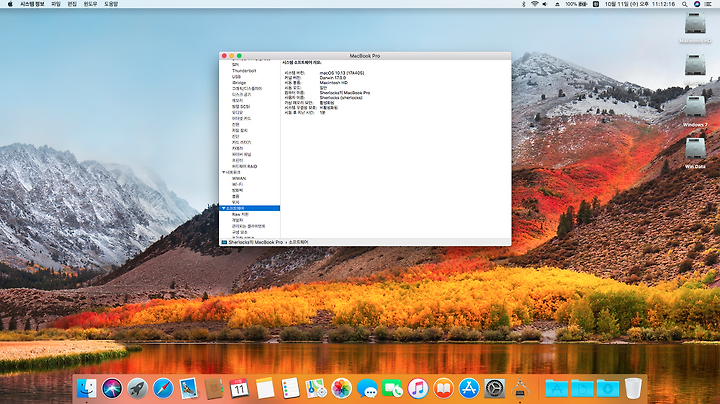Collapse the 소프트웨어 disclosure triangle
Screen dimensions: 720x404
(224, 208)
